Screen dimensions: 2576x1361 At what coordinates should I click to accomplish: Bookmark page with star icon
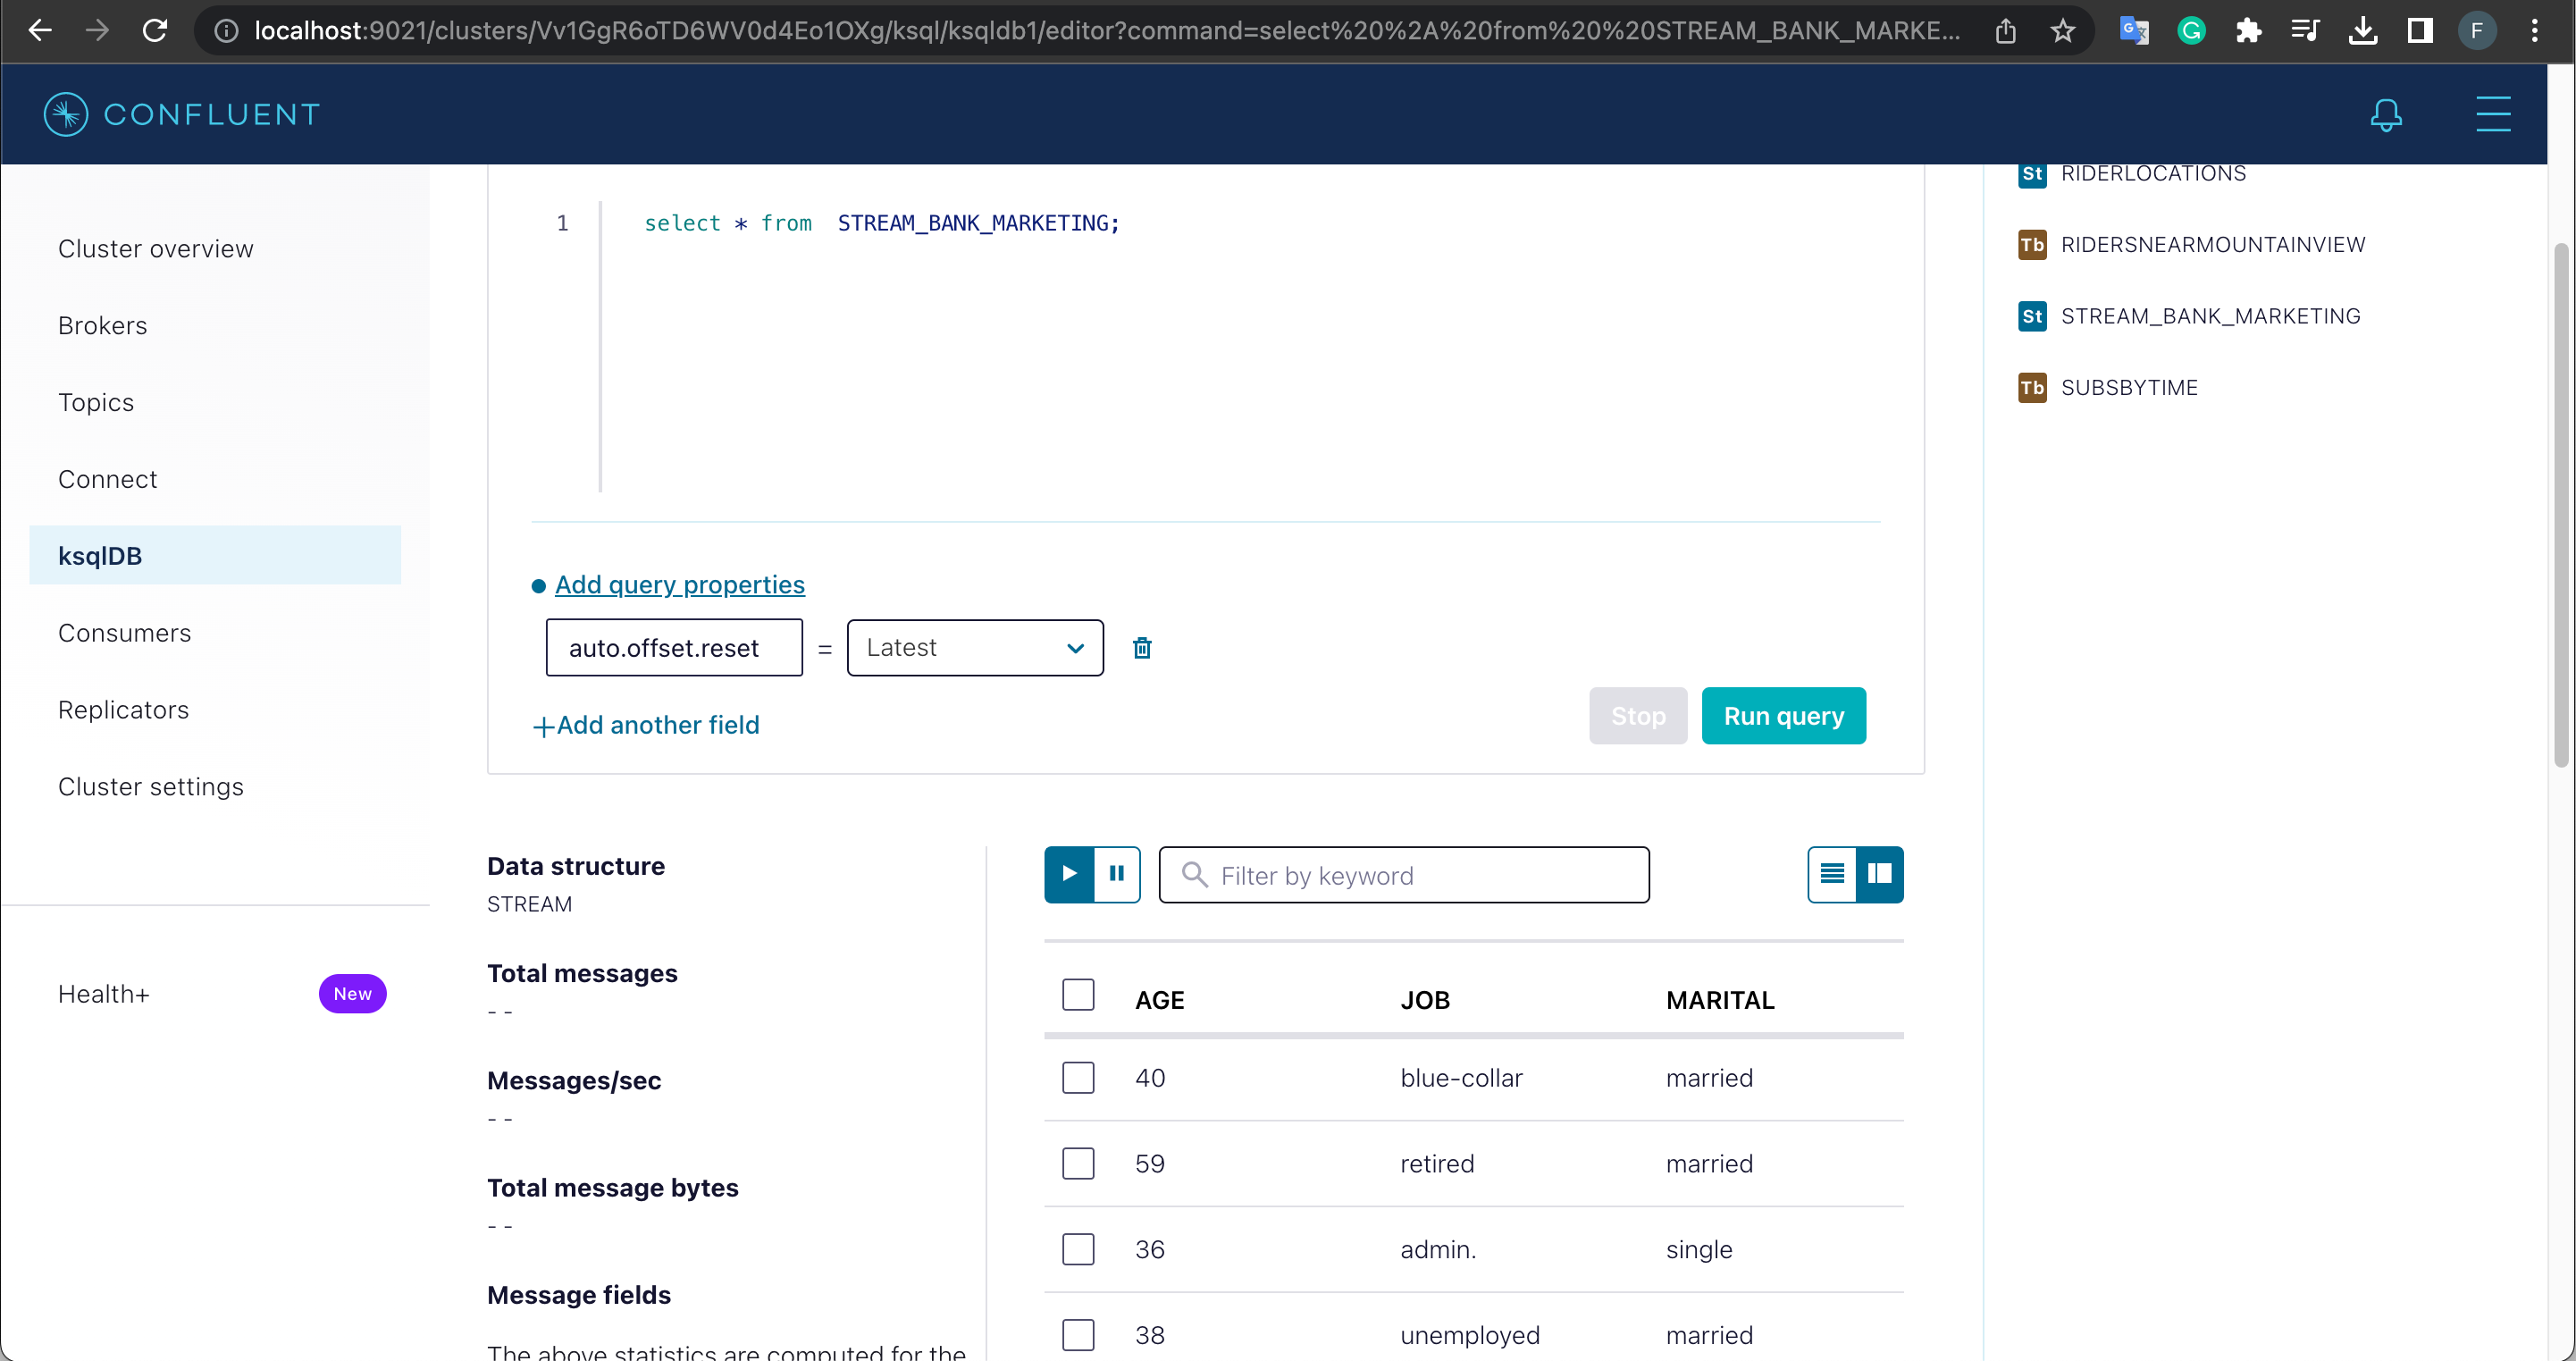[x=2062, y=31]
